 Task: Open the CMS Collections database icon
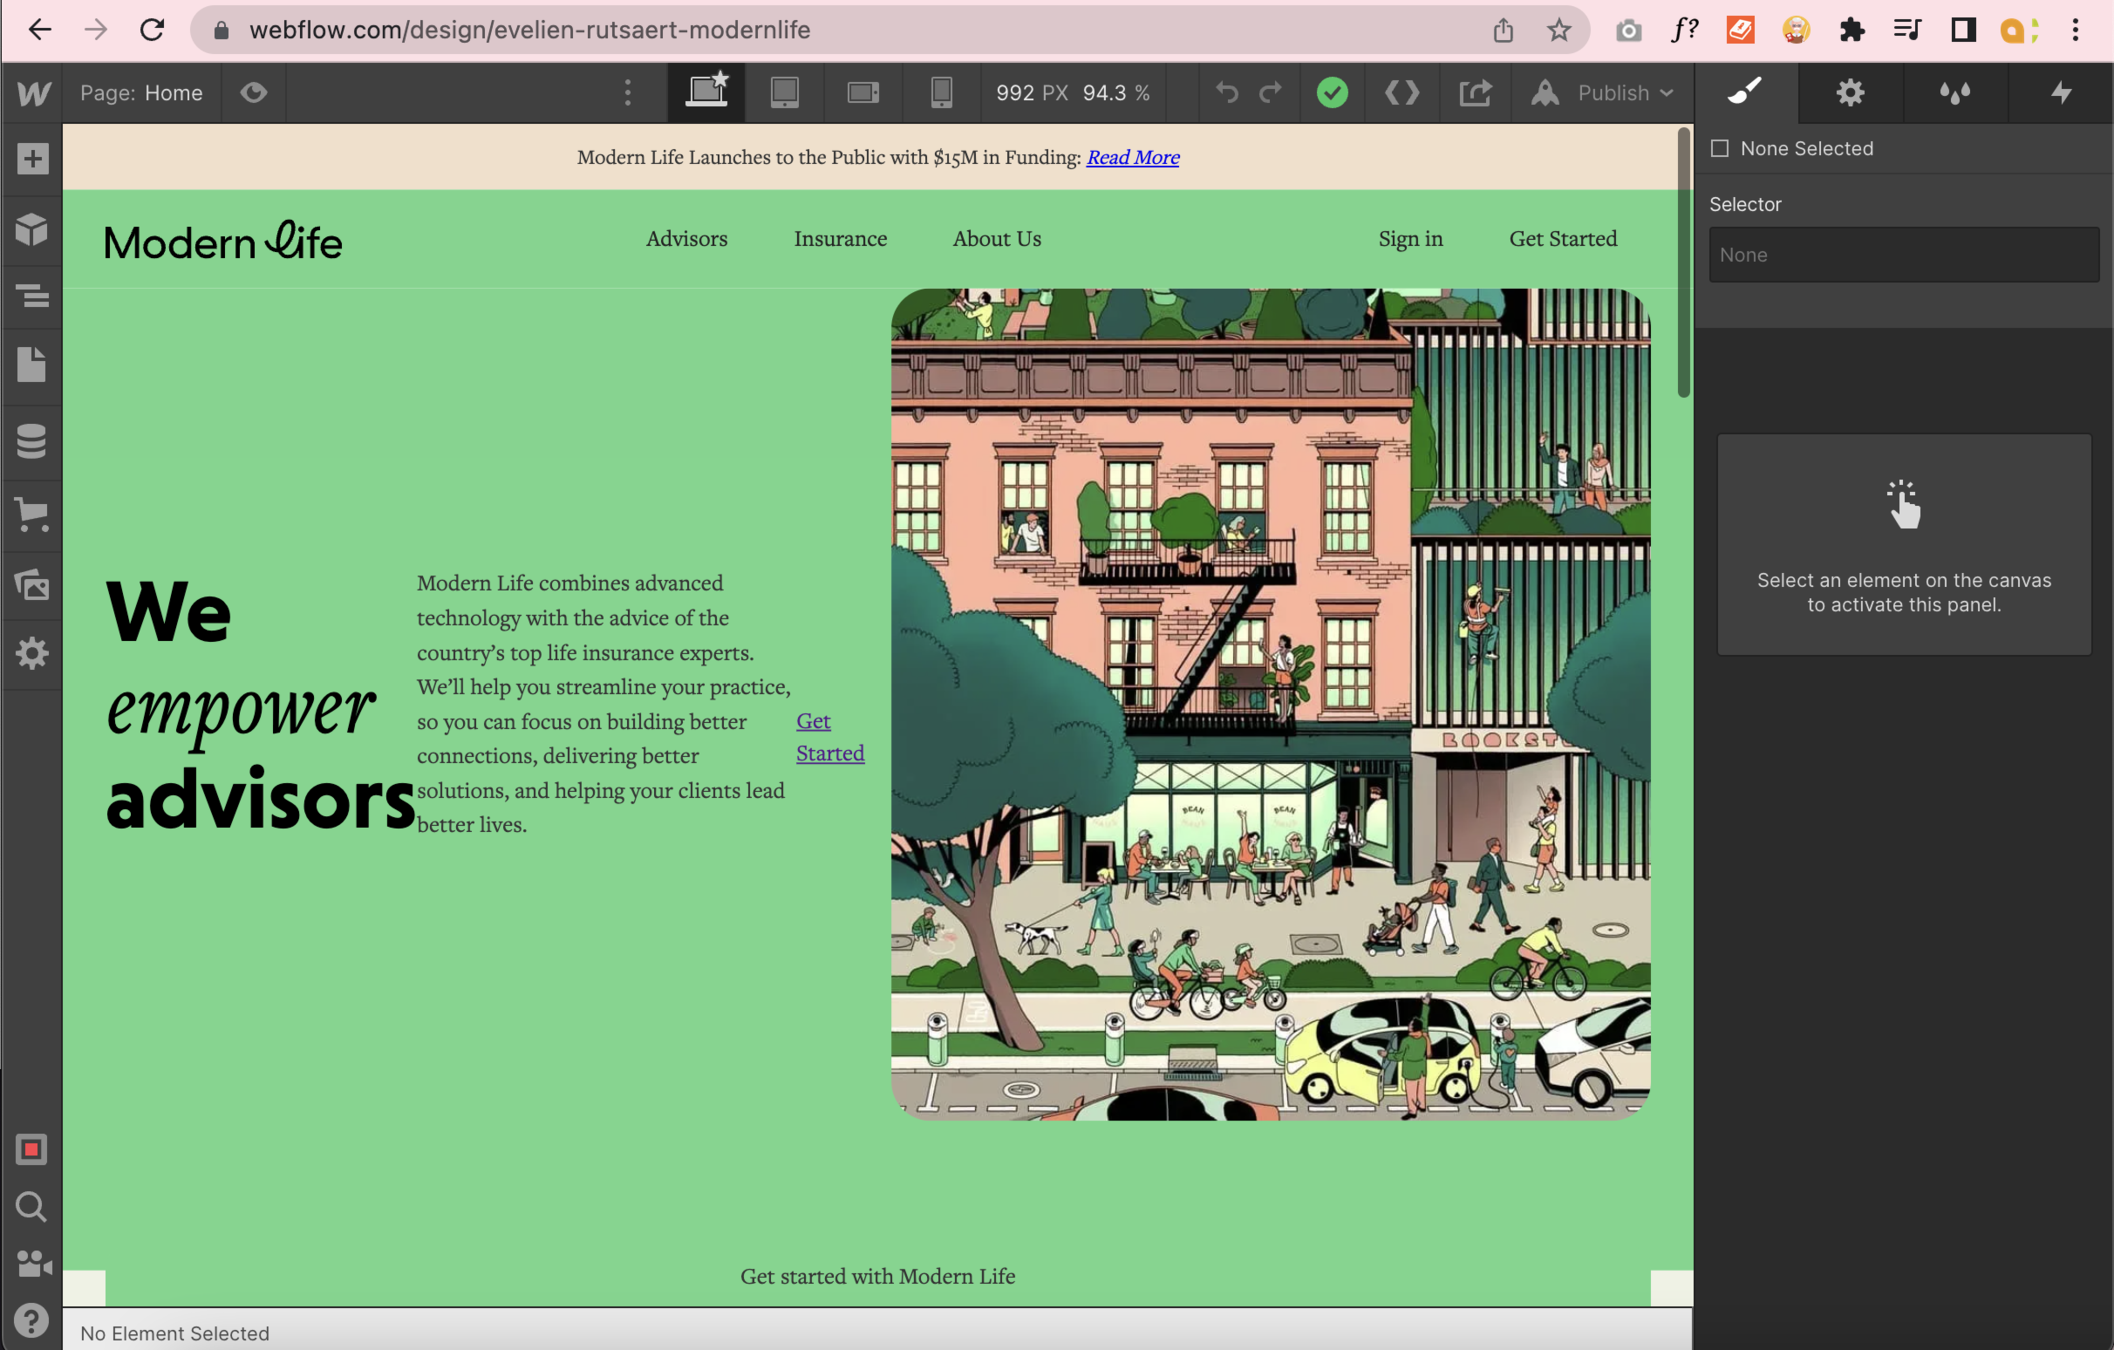(32, 440)
